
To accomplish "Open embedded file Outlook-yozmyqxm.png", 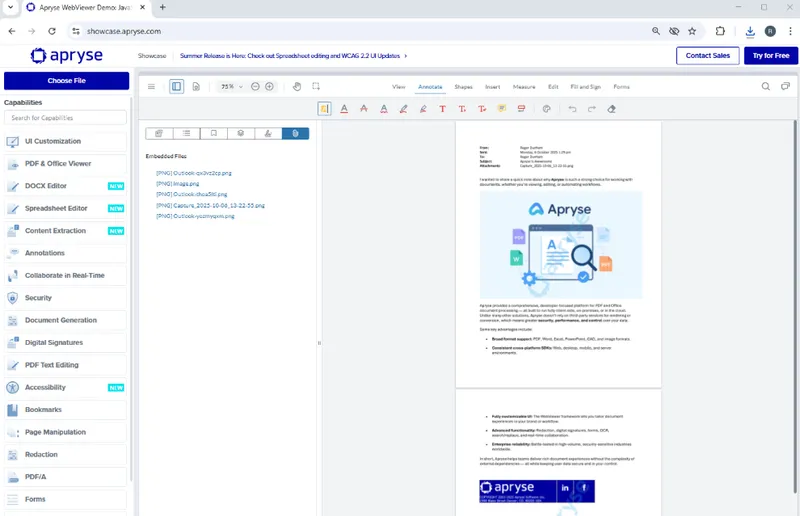I will click(x=195, y=216).
